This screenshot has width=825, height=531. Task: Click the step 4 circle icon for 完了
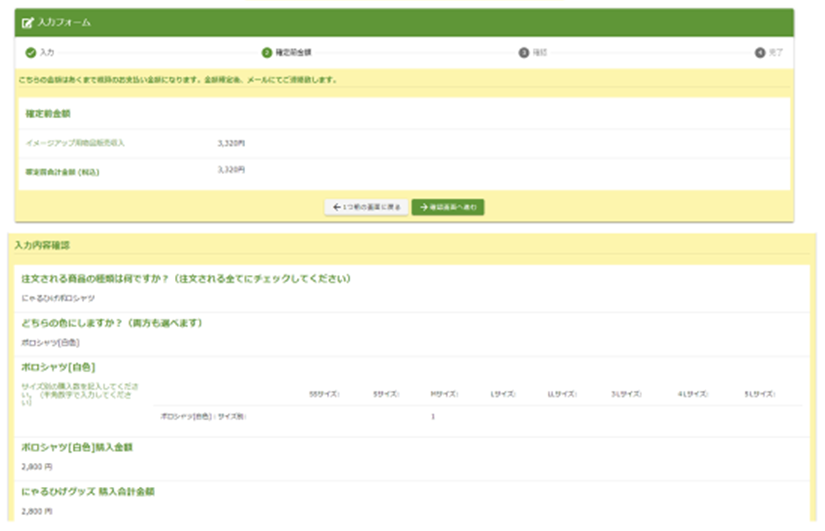click(x=760, y=53)
